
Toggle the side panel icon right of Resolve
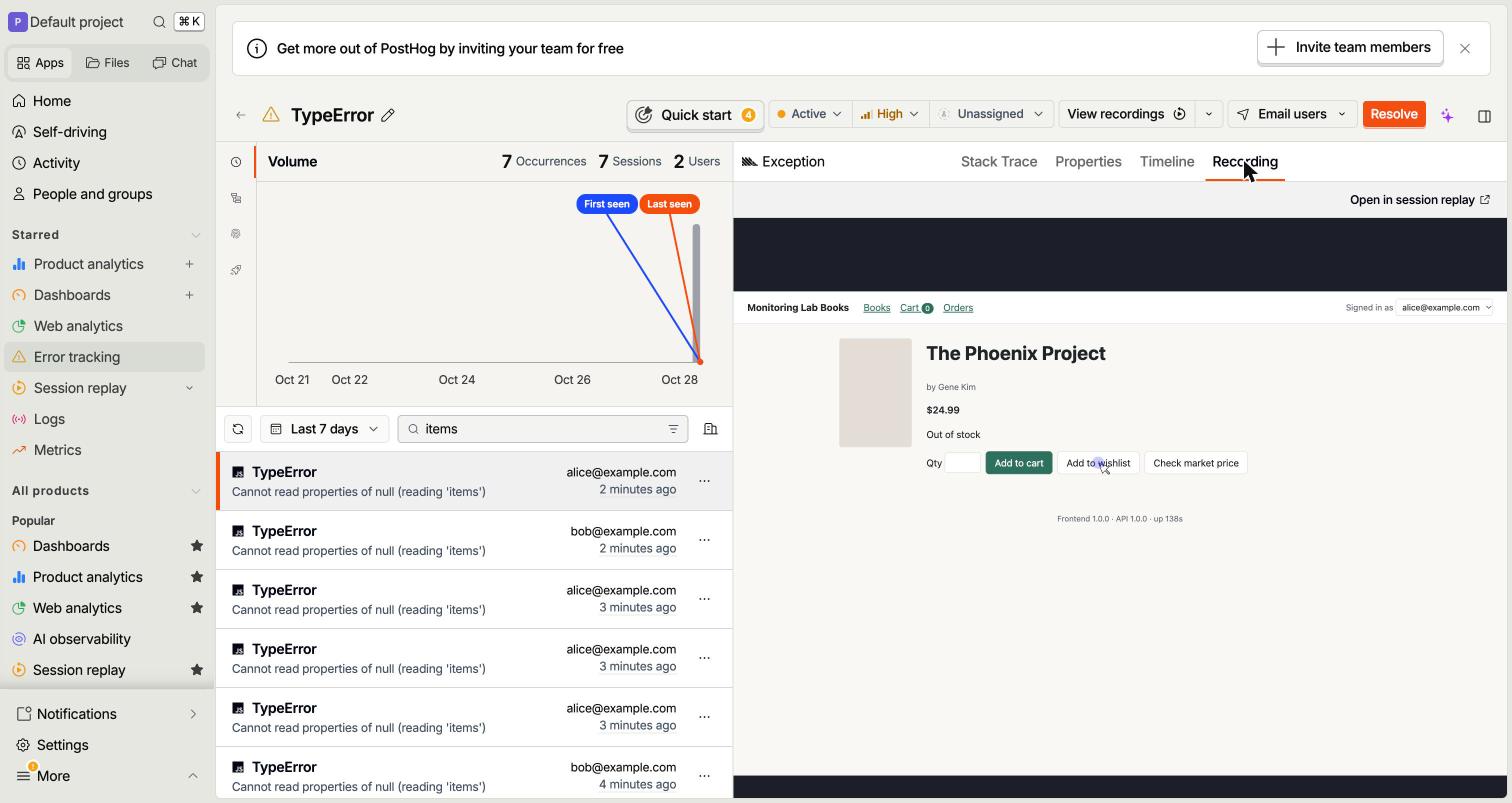[1484, 116]
